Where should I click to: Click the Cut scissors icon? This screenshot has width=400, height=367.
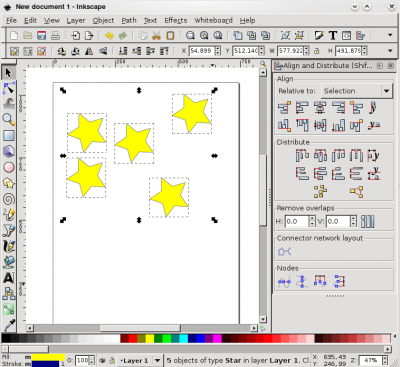(157, 35)
